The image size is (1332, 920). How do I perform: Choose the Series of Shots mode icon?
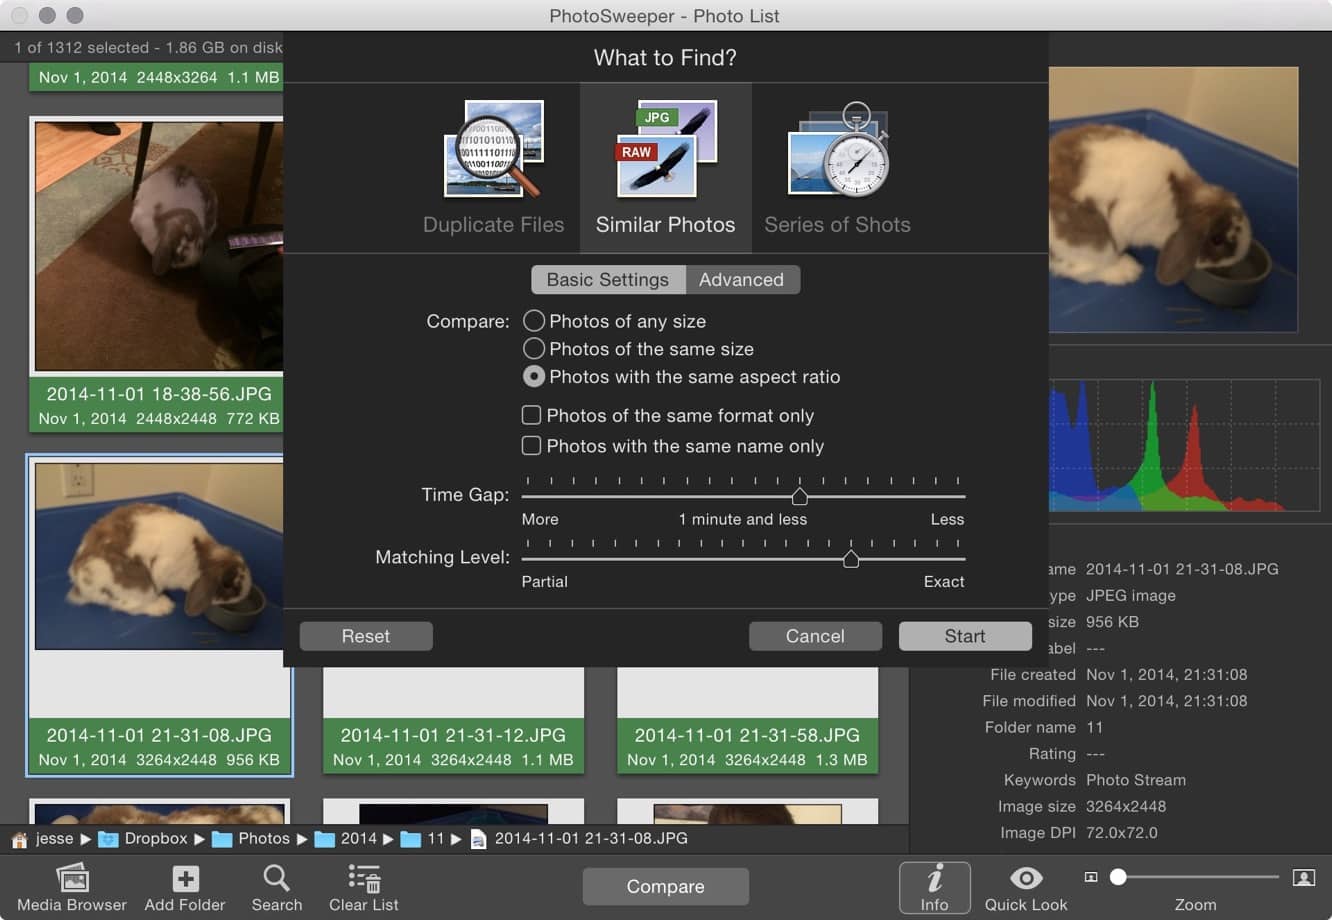(837, 150)
